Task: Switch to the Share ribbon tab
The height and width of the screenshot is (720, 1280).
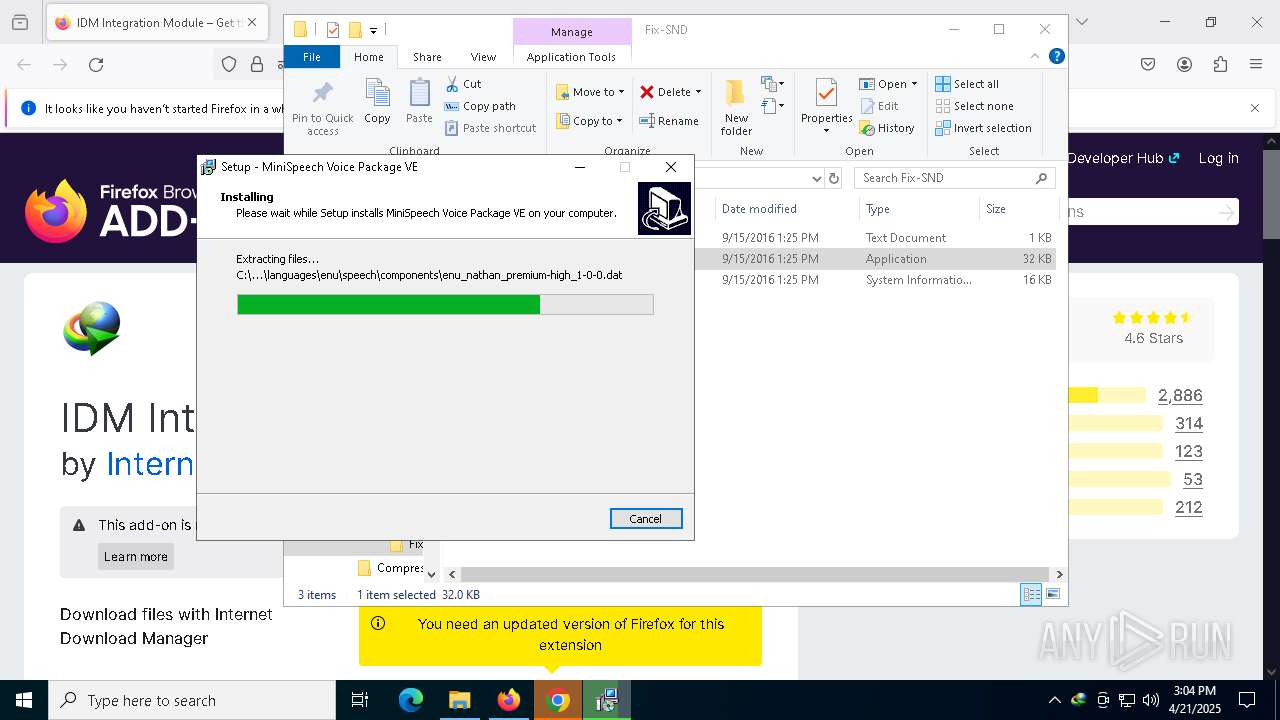Action: [427, 57]
